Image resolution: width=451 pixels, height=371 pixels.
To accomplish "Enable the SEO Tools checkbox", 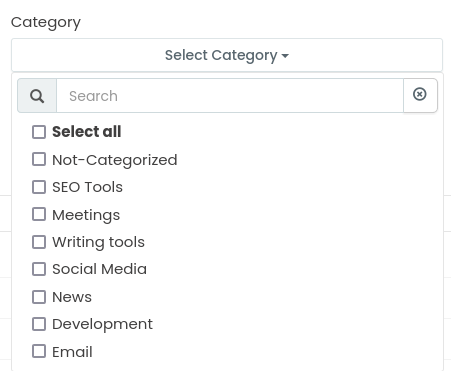I will 39,187.
